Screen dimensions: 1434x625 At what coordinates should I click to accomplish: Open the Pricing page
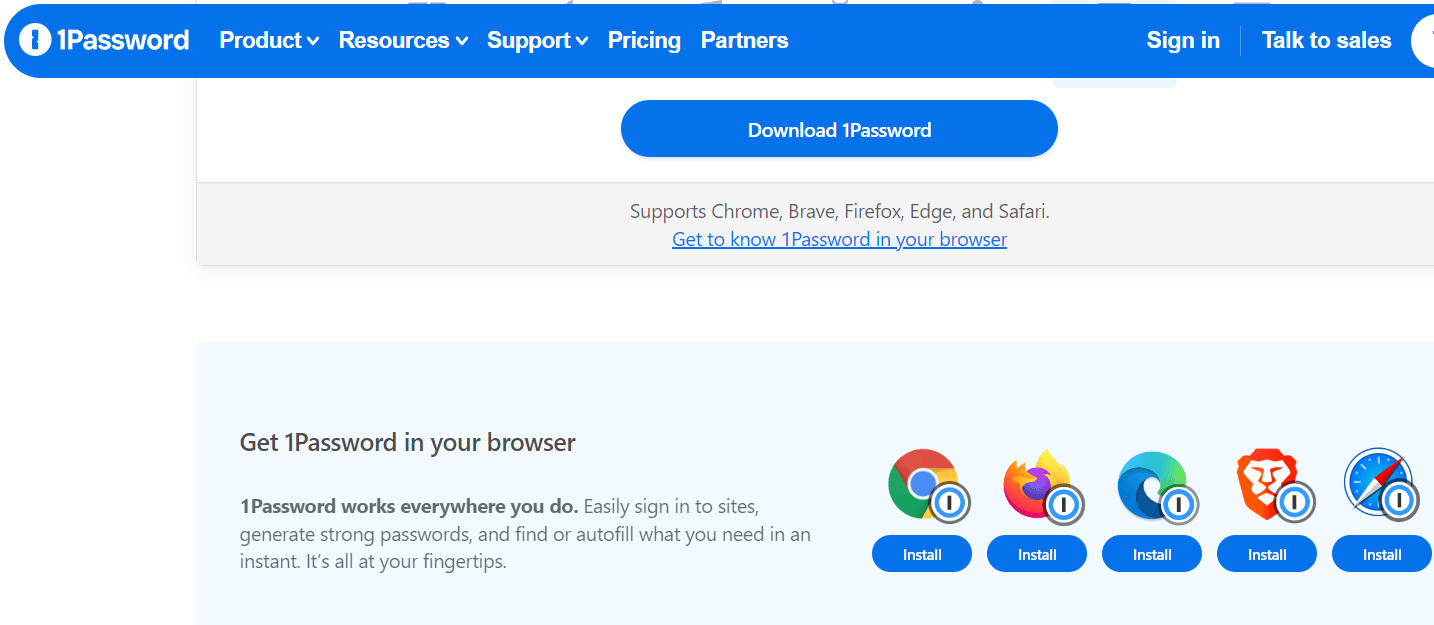[644, 40]
